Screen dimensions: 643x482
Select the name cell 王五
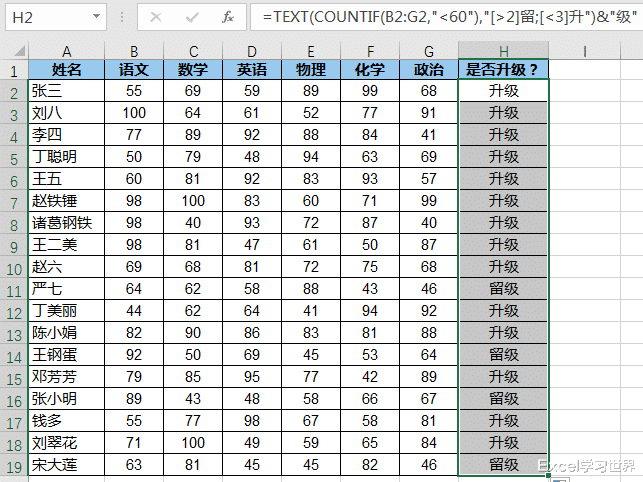[x=66, y=179]
